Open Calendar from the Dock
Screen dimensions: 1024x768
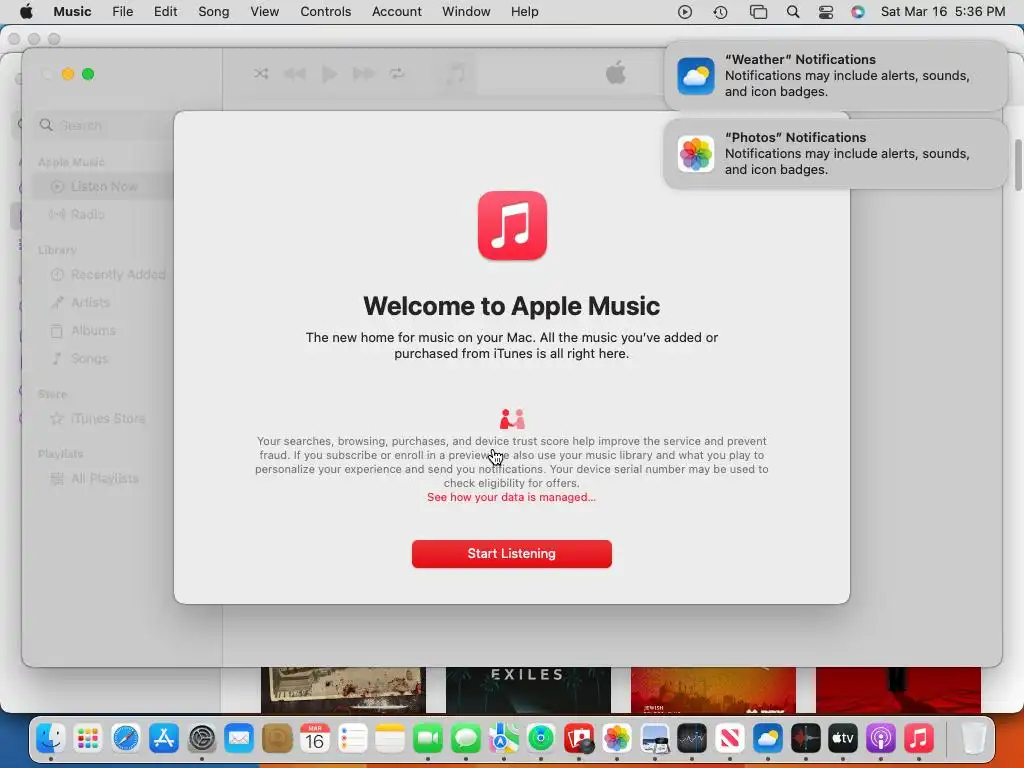pos(315,739)
